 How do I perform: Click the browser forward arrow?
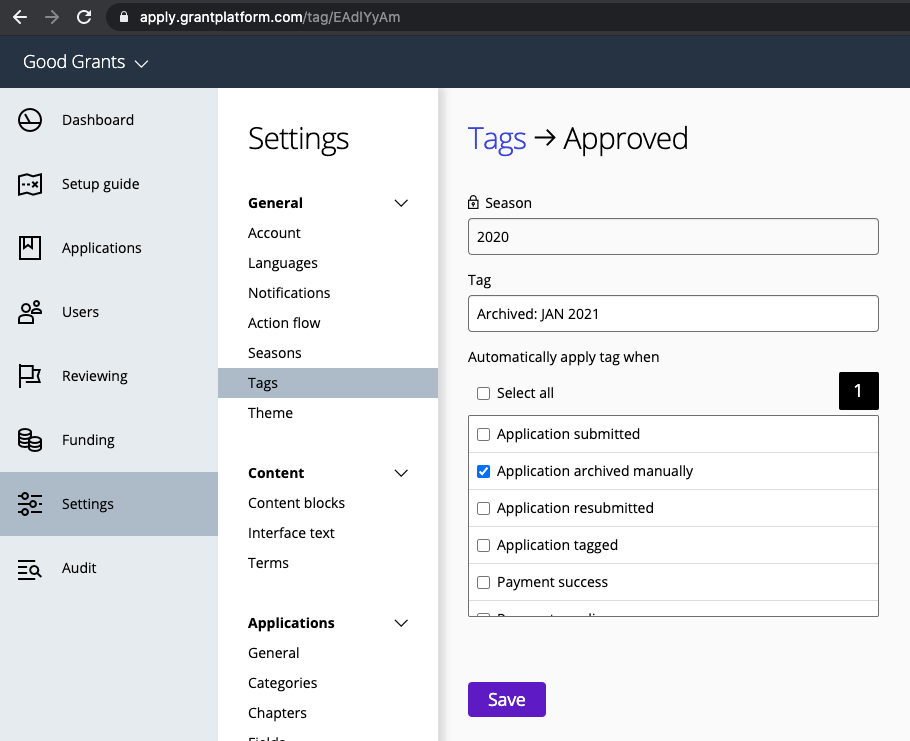(52, 17)
